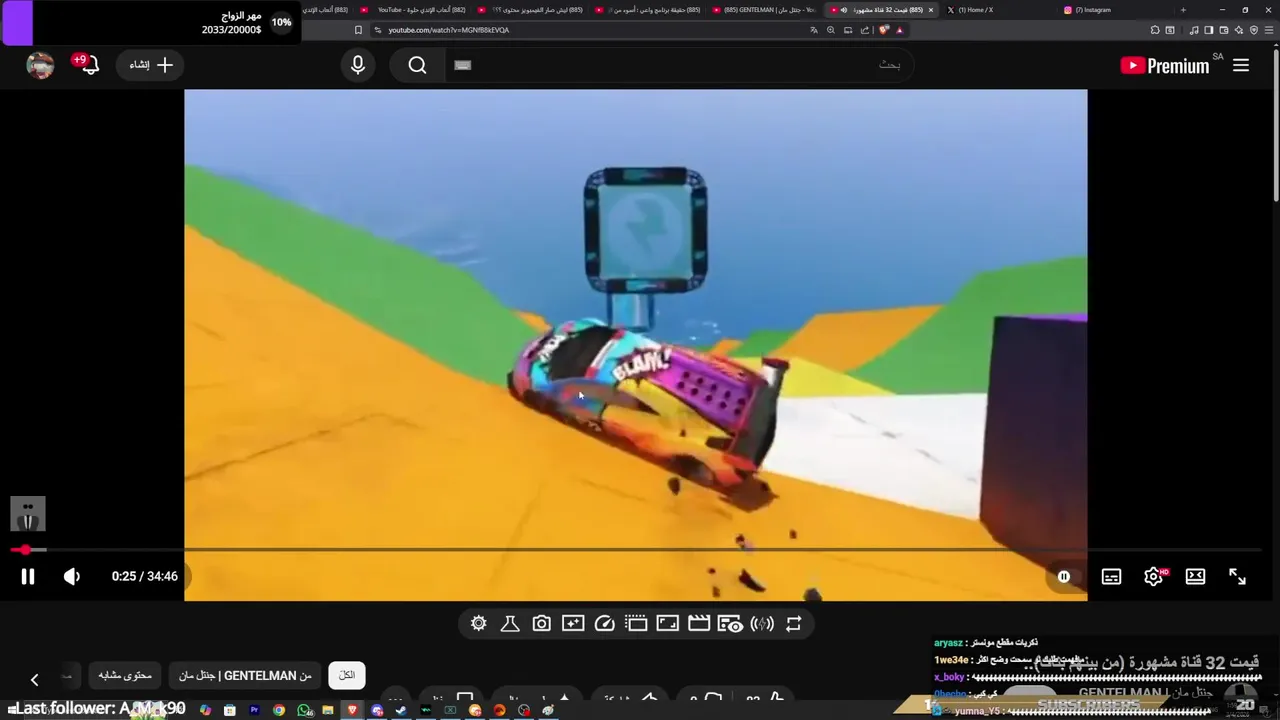Image resolution: width=1280 pixels, height=720 pixels.
Task: Open account avatar menu
Action: tap(40, 65)
